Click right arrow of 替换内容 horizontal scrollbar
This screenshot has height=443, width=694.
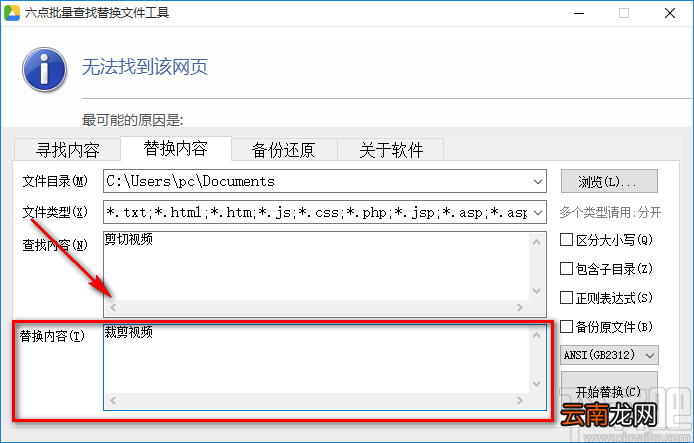(x=520, y=401)
